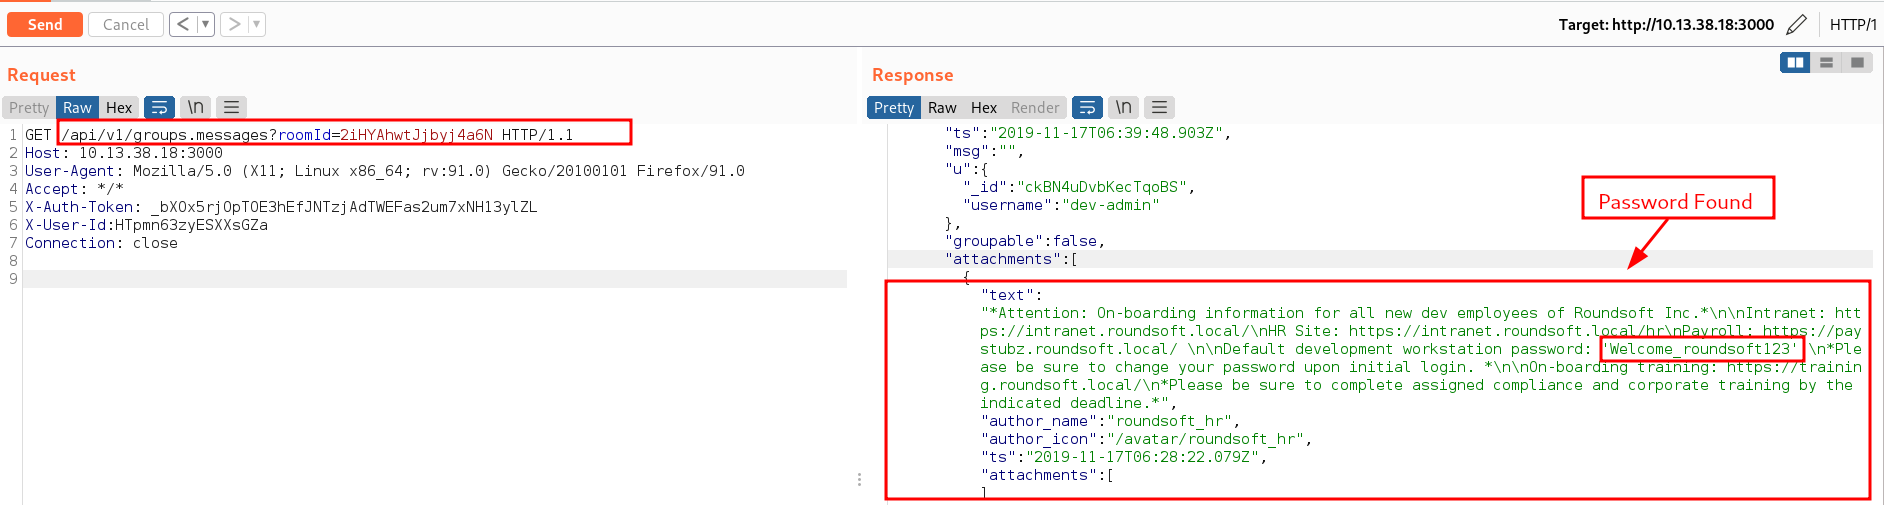Choose top-bottom stacked layout icon
This screenshot has height=505, width=1884.
(1826, 62)
